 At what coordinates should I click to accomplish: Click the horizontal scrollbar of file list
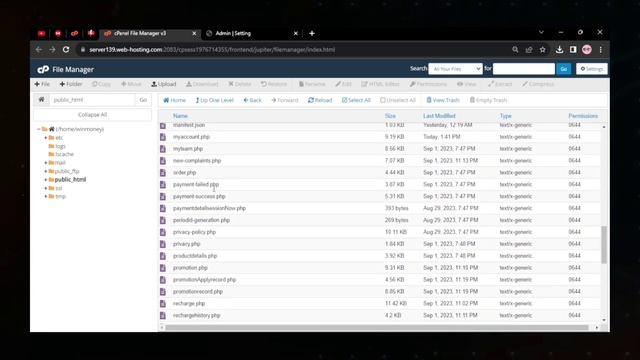click(377, 327)
